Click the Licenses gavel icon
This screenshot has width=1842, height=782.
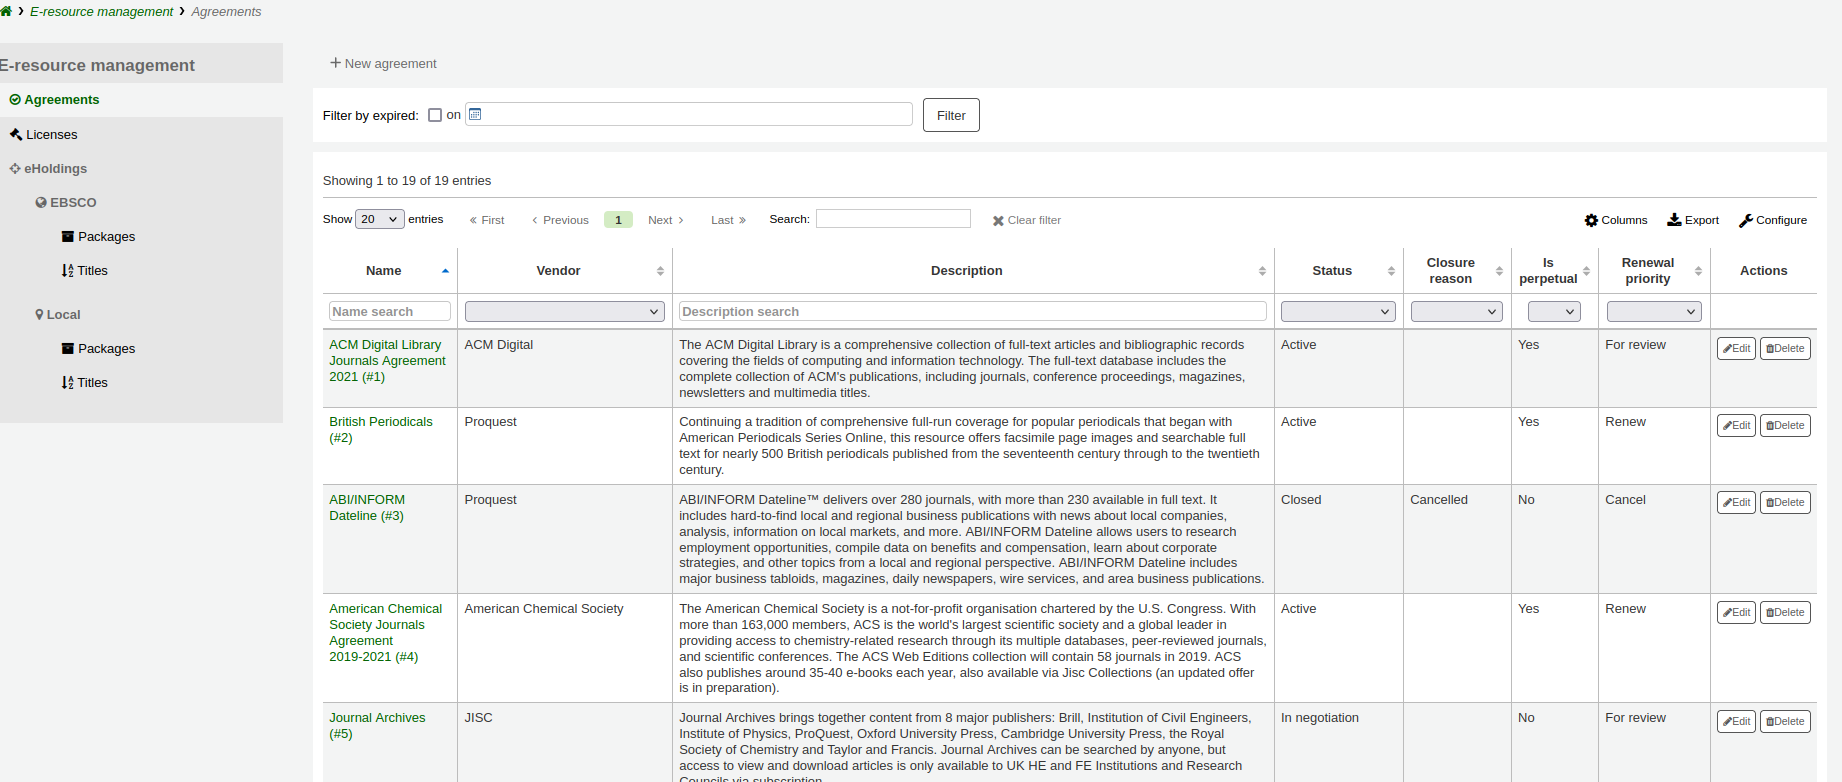coord(16,134)
